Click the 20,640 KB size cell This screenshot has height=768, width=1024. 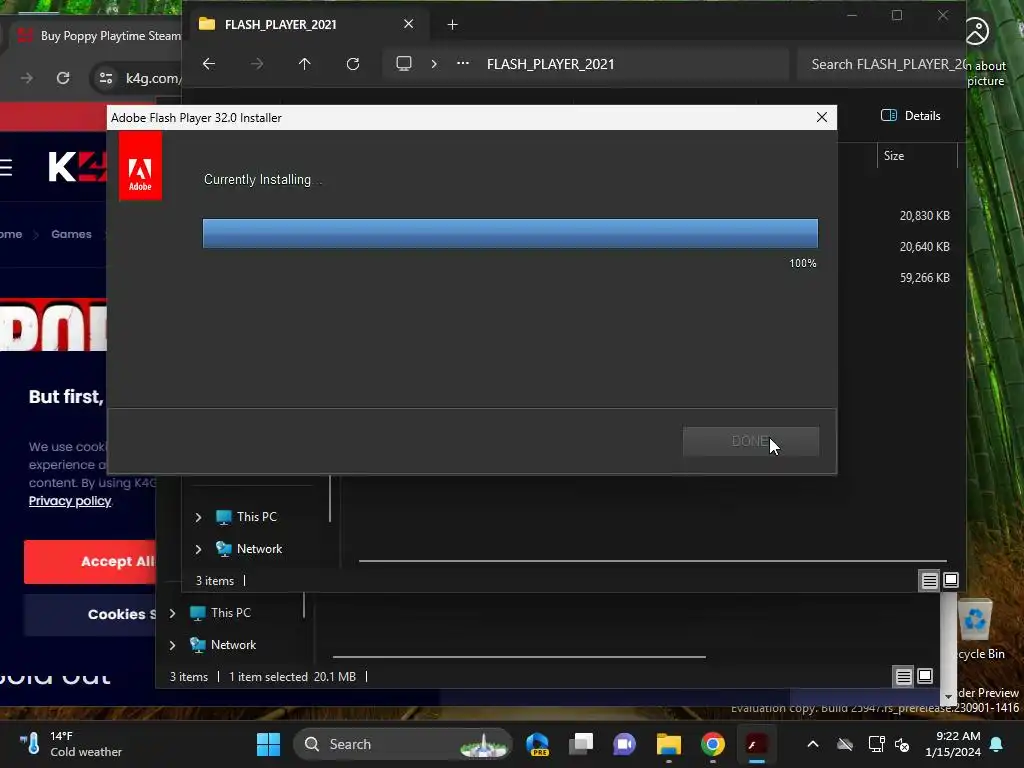[924, 247]
